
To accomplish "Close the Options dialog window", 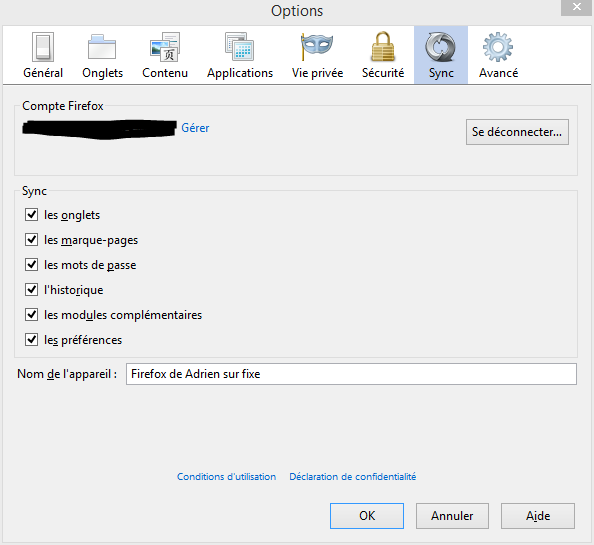I will (577, 7).
